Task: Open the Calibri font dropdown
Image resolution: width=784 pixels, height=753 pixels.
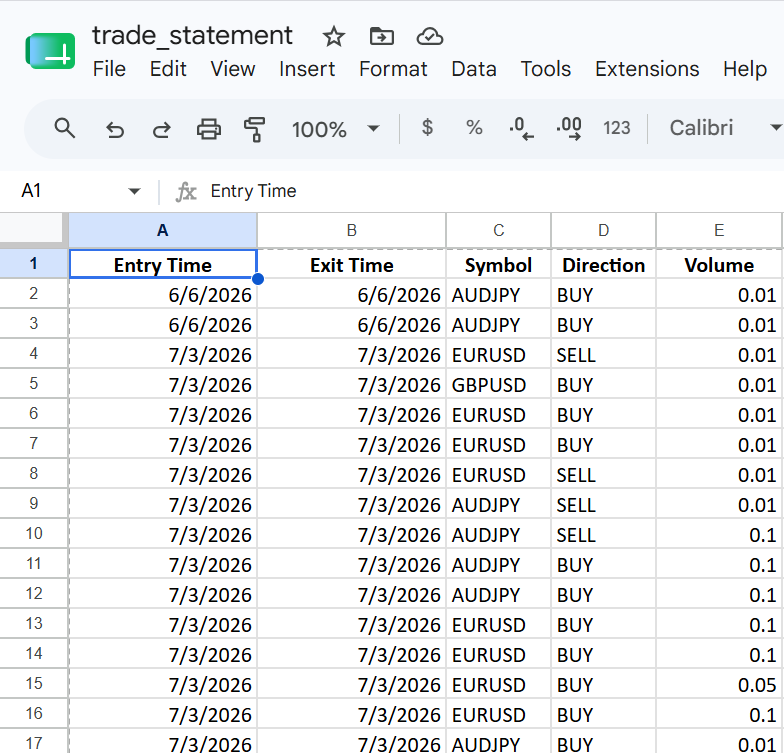Action: coord(725,128)
